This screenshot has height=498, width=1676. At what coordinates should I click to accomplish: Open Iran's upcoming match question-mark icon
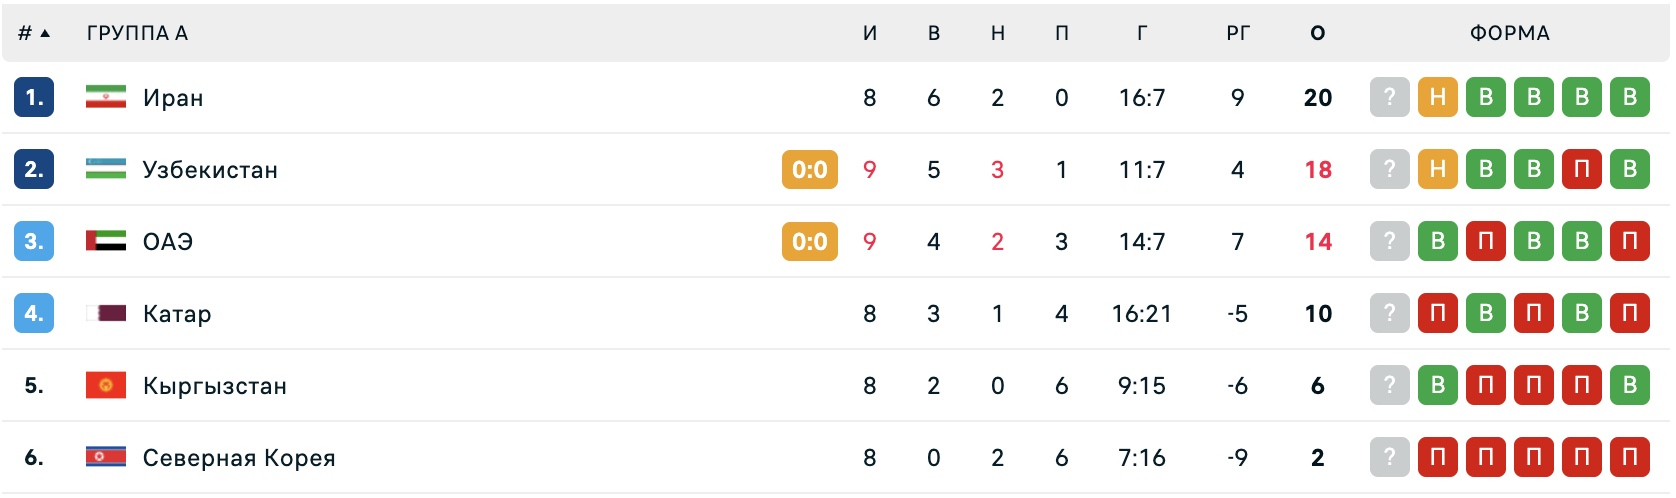(1389, 97)
